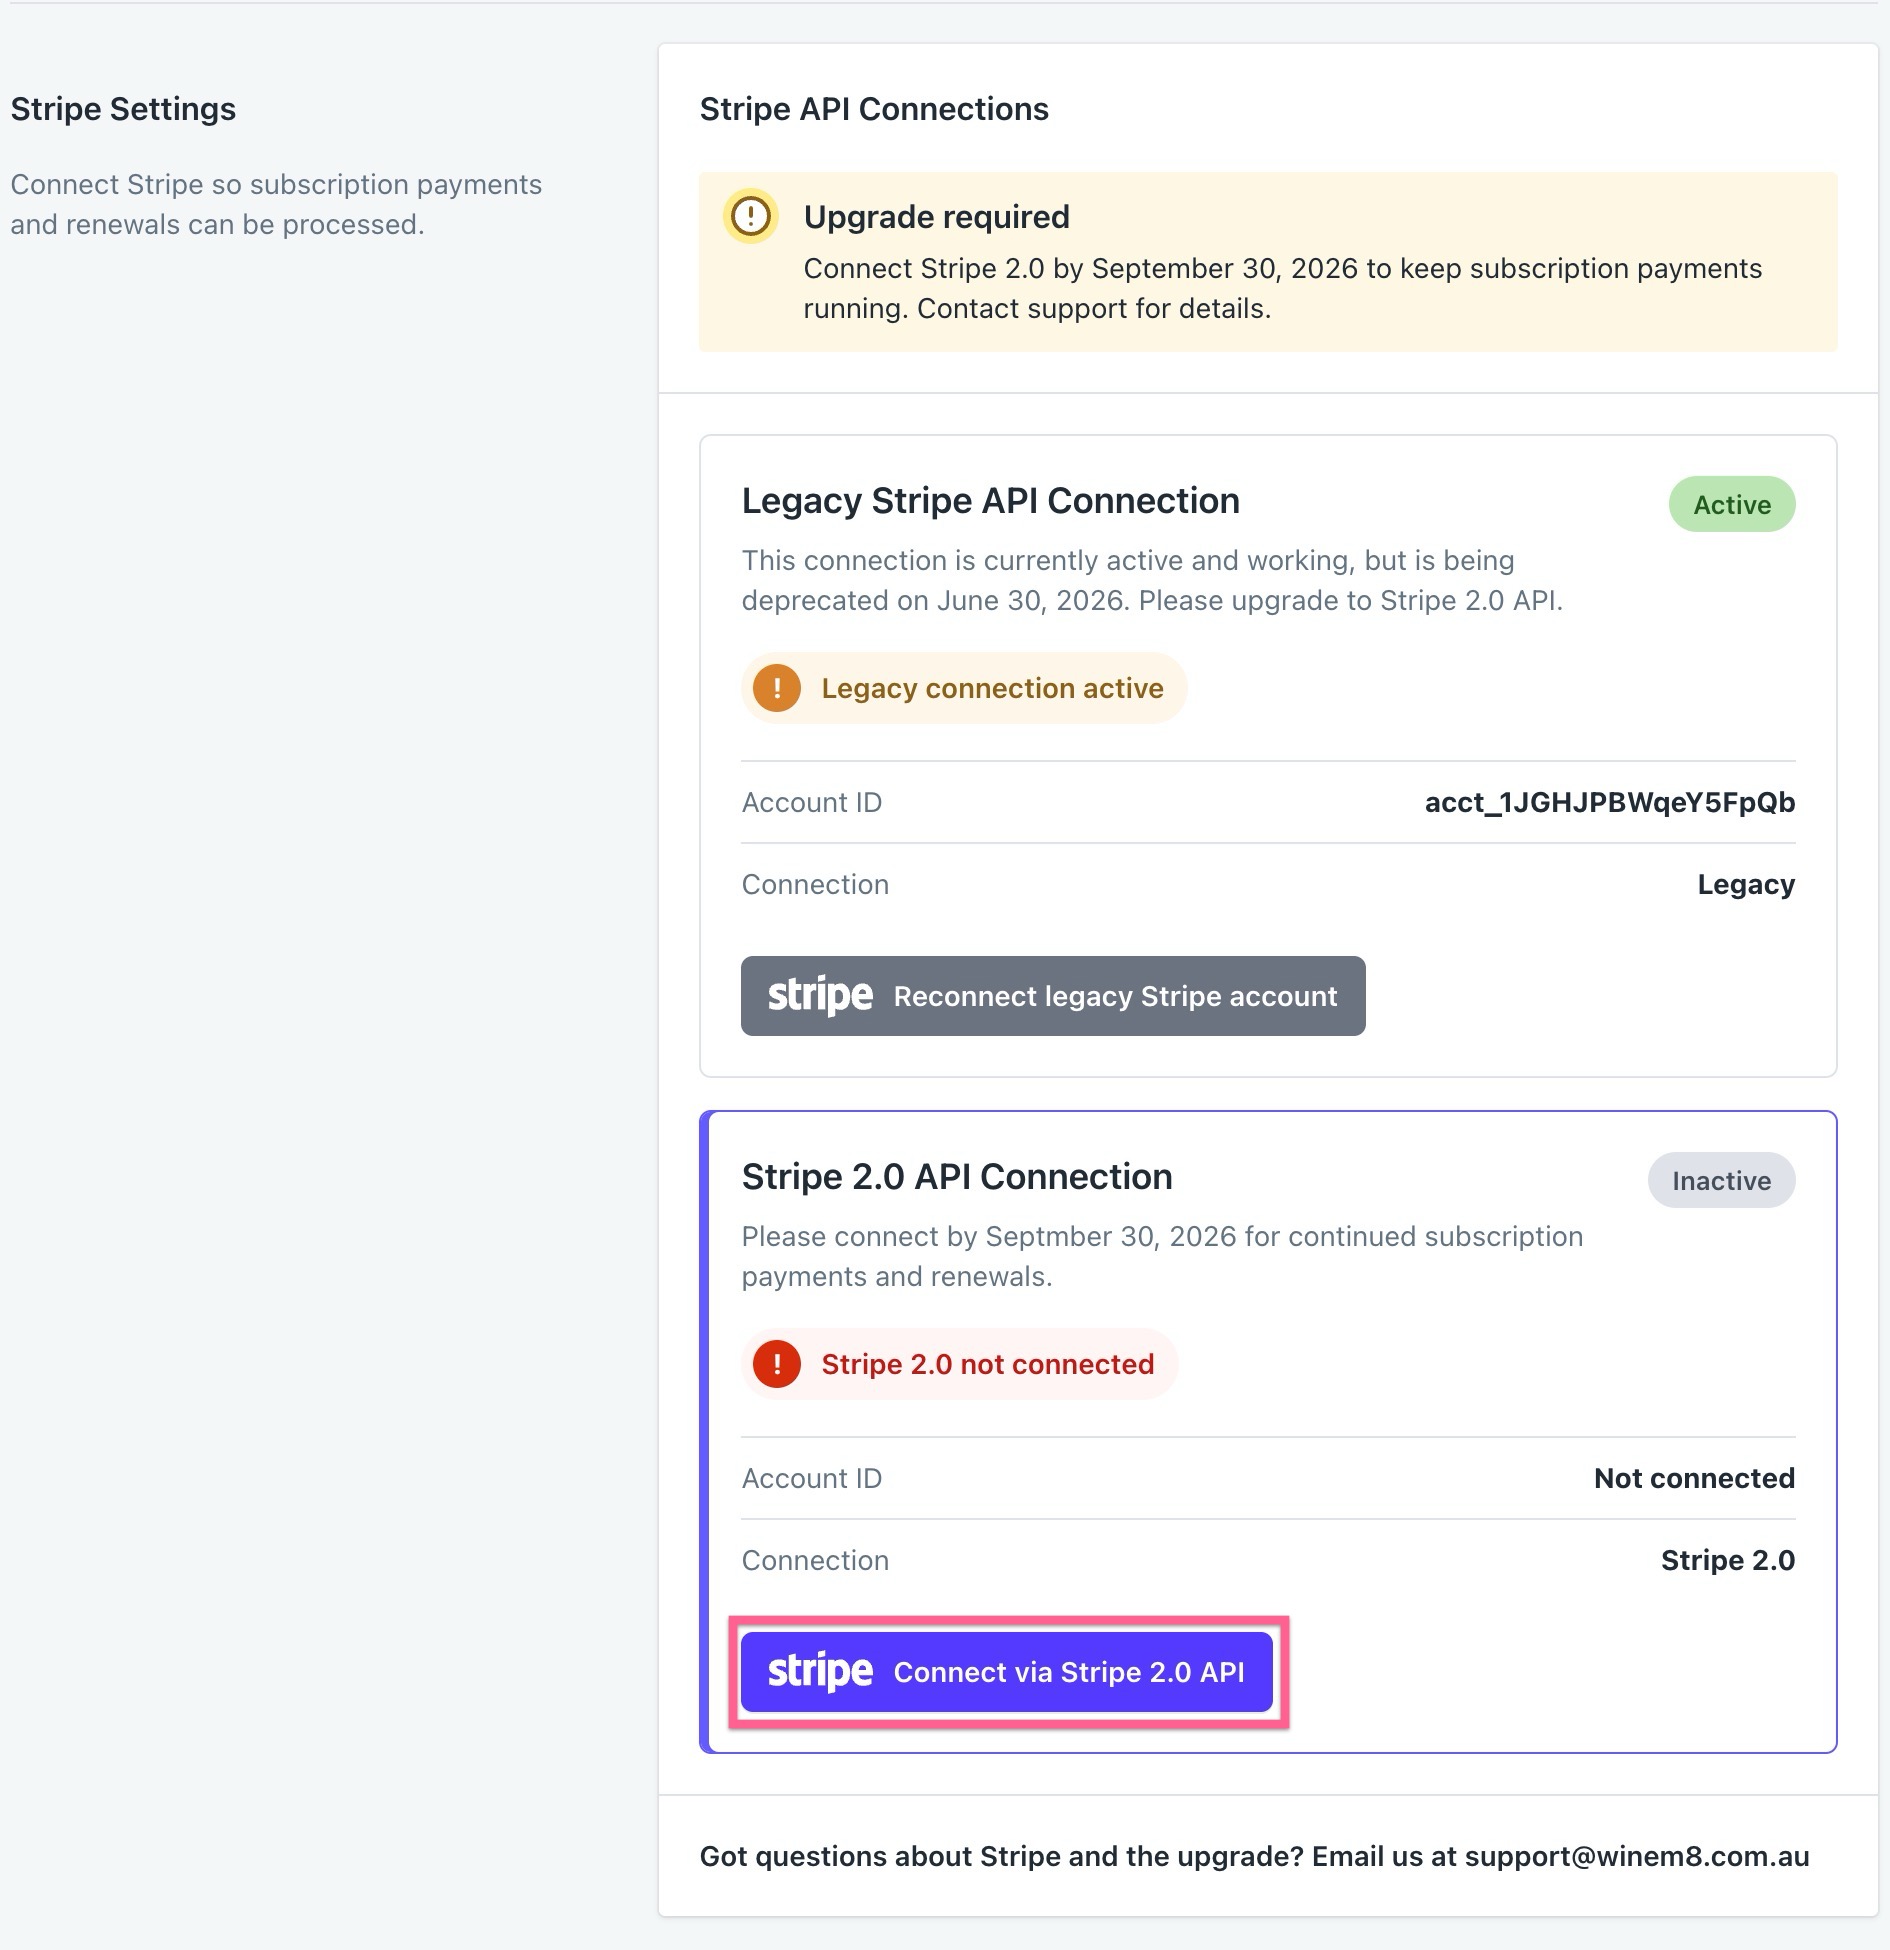Click the Account ID label in legacy card
The height and width of the screenshot is (1950, 1890).
point(812,802)
